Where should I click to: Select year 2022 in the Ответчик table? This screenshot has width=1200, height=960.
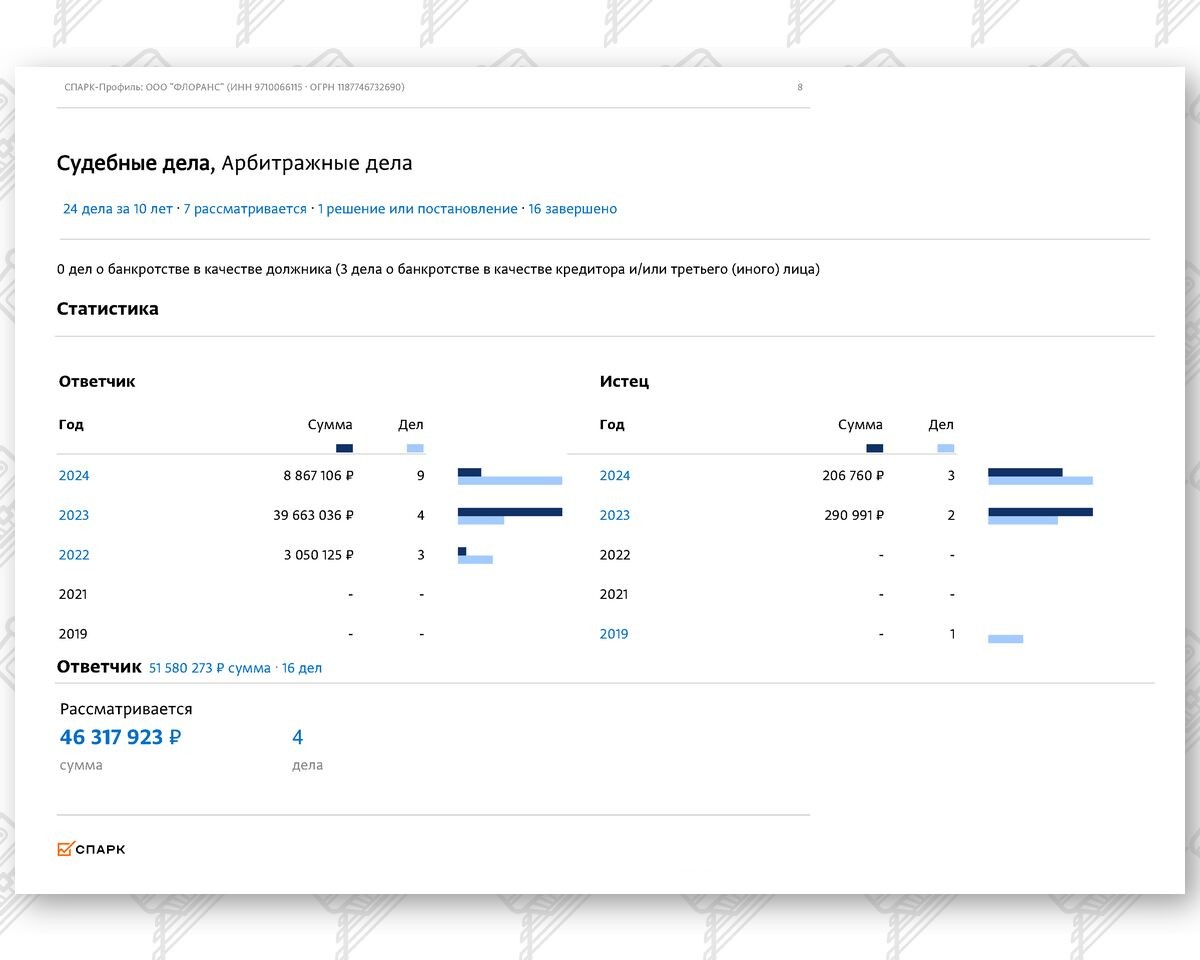[74, 555]
